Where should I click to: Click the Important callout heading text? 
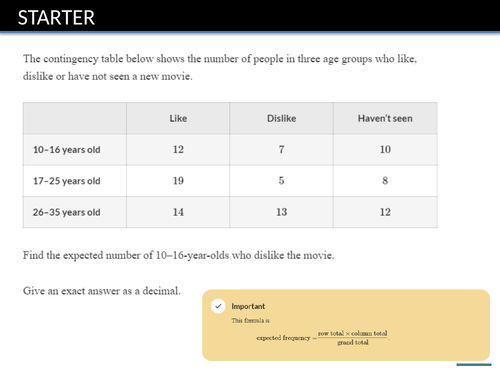pos(248,306)
